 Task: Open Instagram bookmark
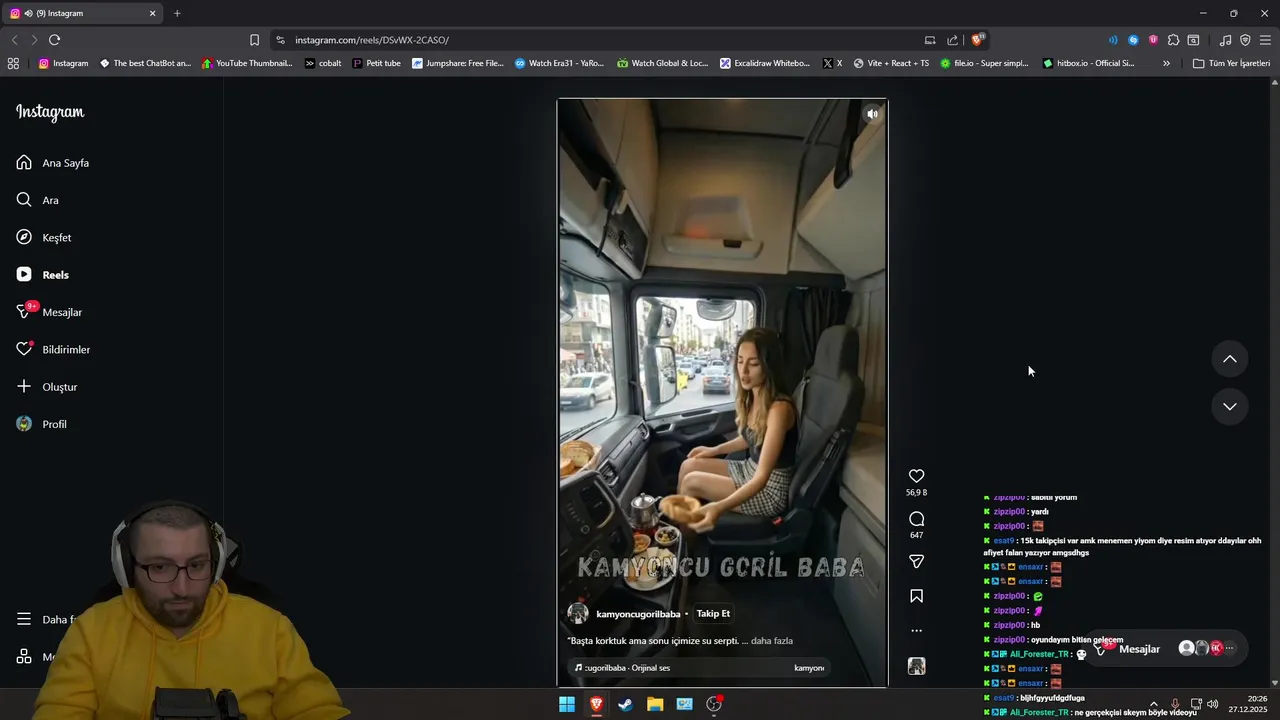(x=63, y=63)
